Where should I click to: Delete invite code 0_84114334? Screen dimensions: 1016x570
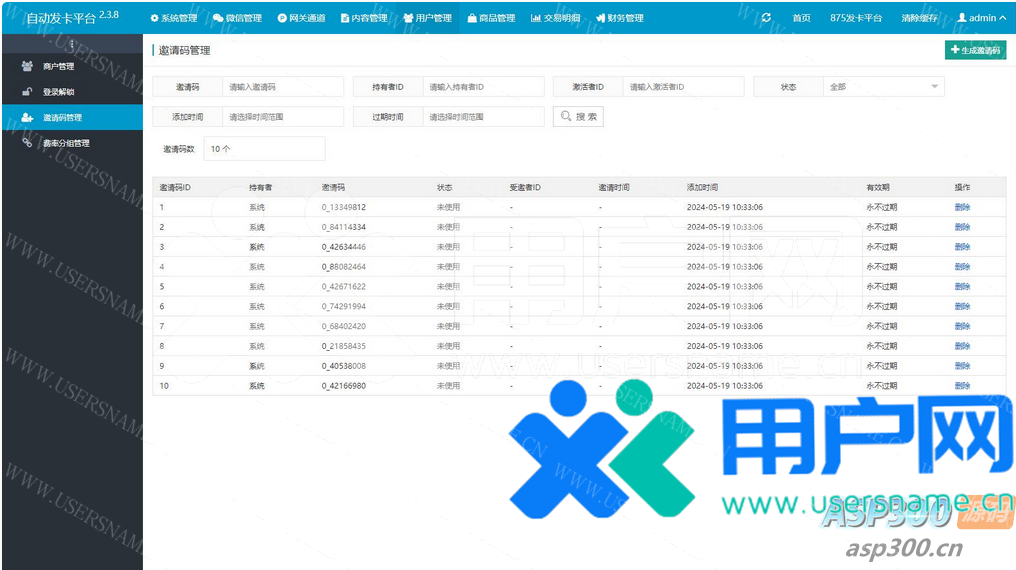coord(962,227)
